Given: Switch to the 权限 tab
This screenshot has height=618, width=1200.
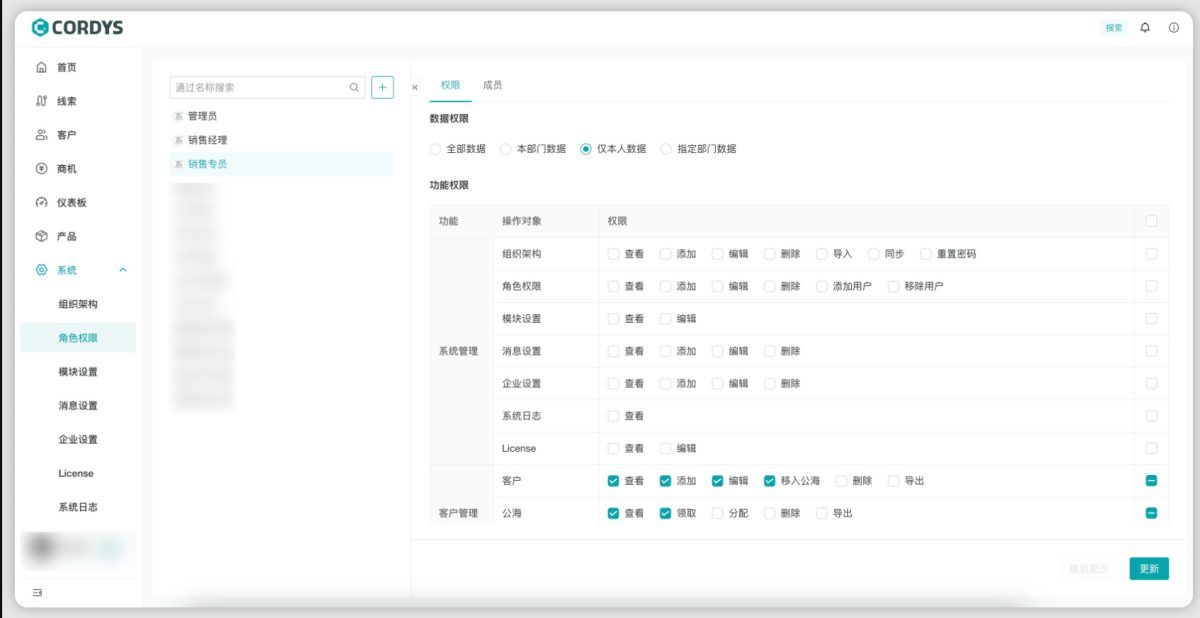Looking at the screenshot, I should click(x=451, y=85).
